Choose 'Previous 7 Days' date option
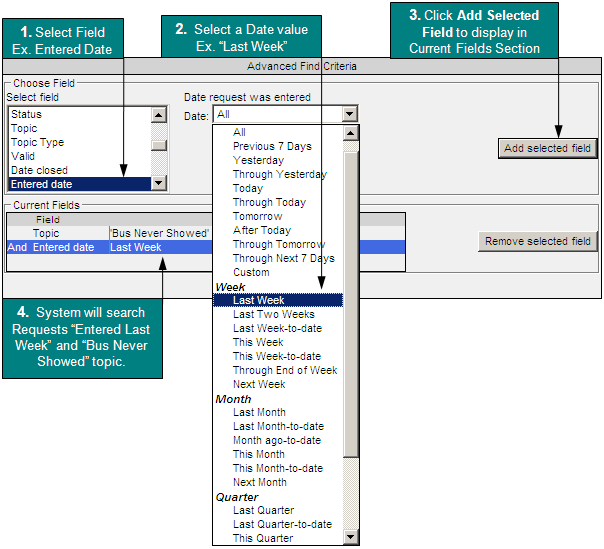 coord(272,146)
